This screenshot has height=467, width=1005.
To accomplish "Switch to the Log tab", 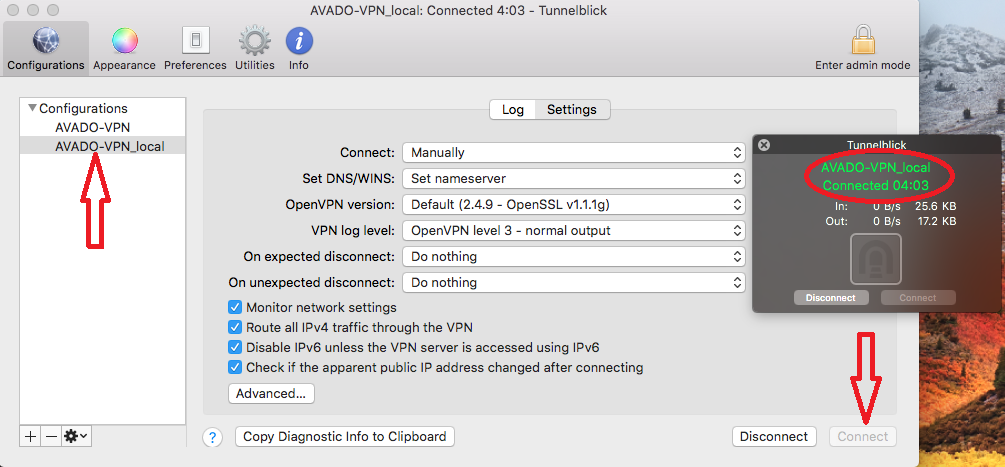I will point(512,110).
